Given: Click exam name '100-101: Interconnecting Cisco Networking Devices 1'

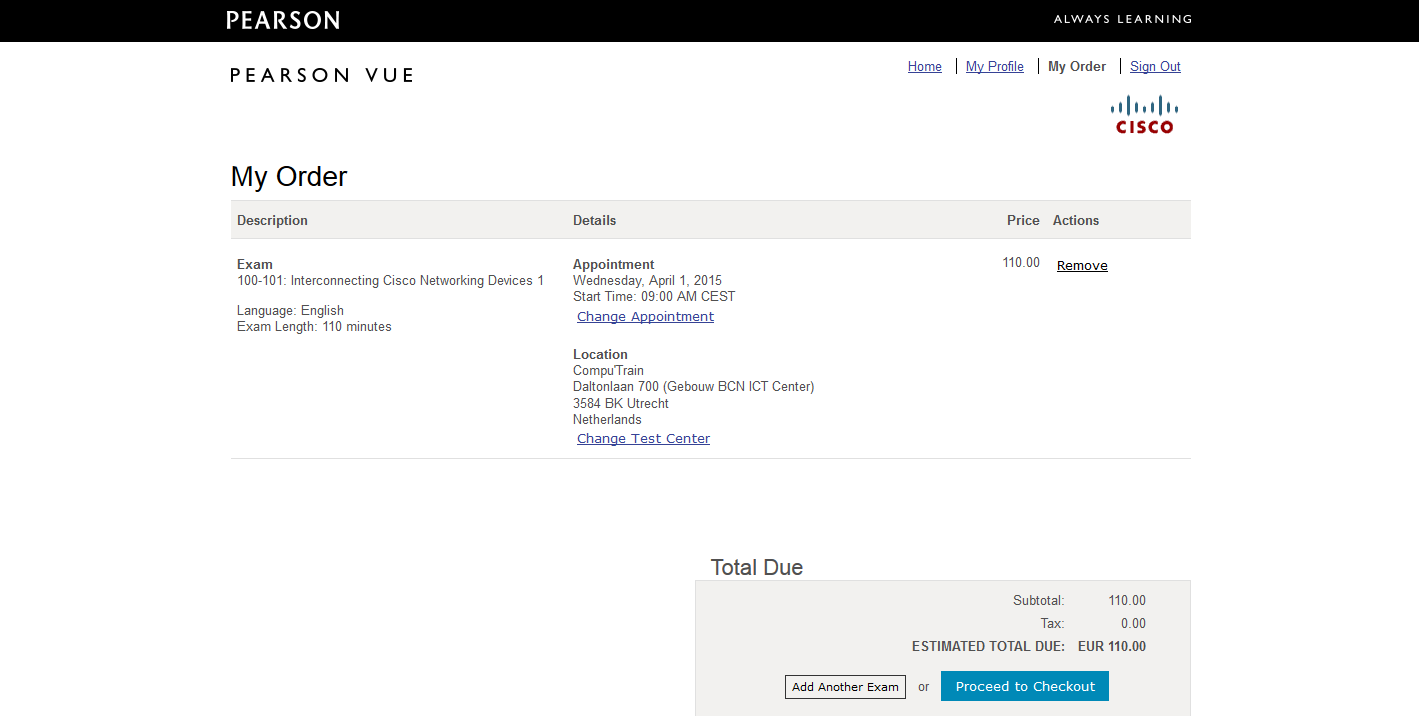Looking at the screenshot, I should pyautogui.click(x=390, y=281).
